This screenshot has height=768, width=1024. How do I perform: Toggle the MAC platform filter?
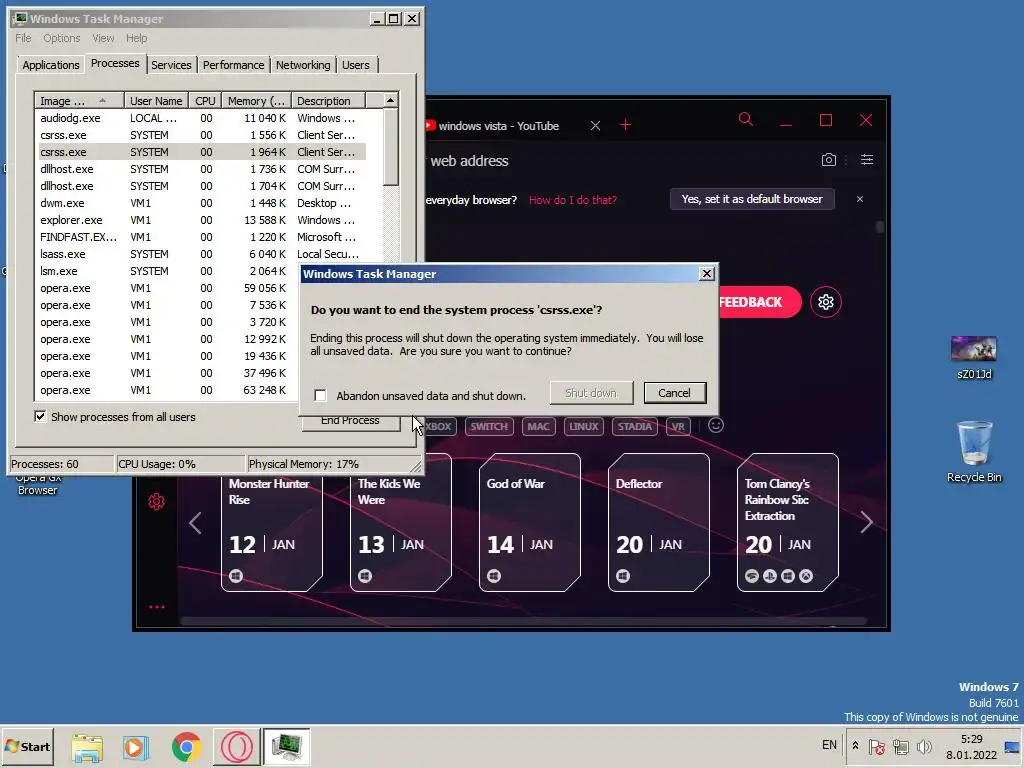pos(538,426)
